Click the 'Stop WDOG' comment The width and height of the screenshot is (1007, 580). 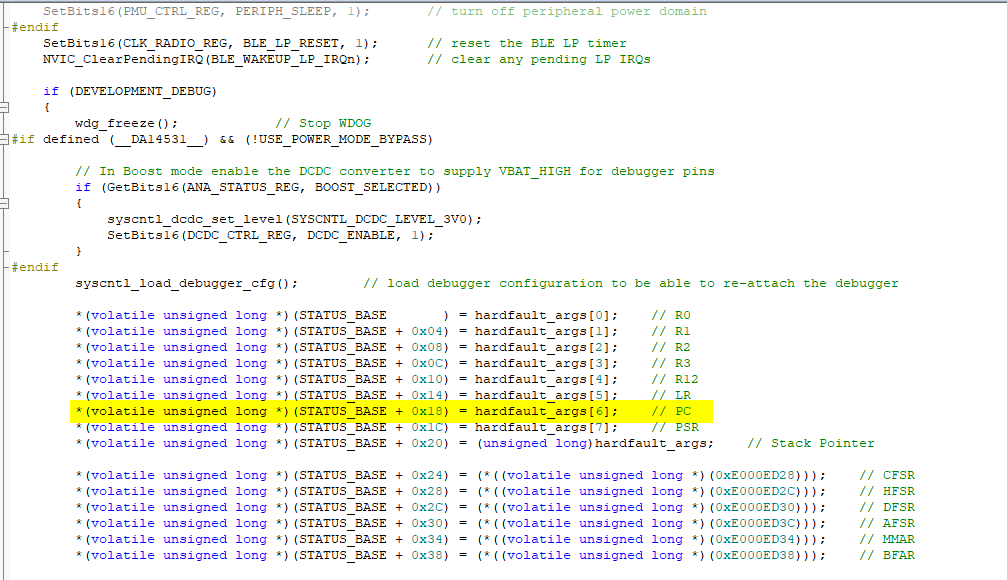pos(324,123)
